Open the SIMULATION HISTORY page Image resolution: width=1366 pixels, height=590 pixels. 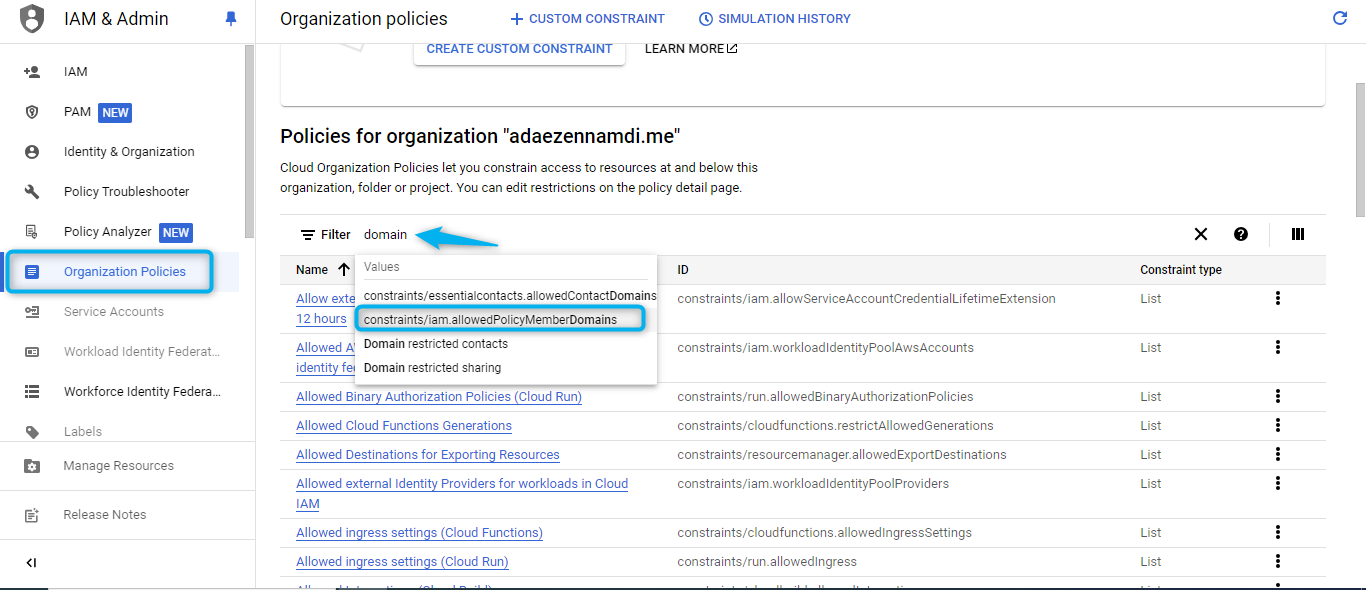(774, 18)
